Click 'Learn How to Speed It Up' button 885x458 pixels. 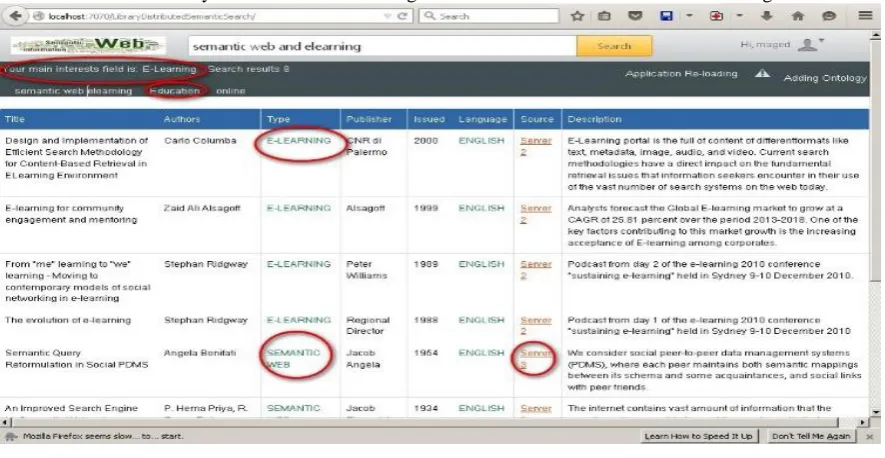[698, 437]
